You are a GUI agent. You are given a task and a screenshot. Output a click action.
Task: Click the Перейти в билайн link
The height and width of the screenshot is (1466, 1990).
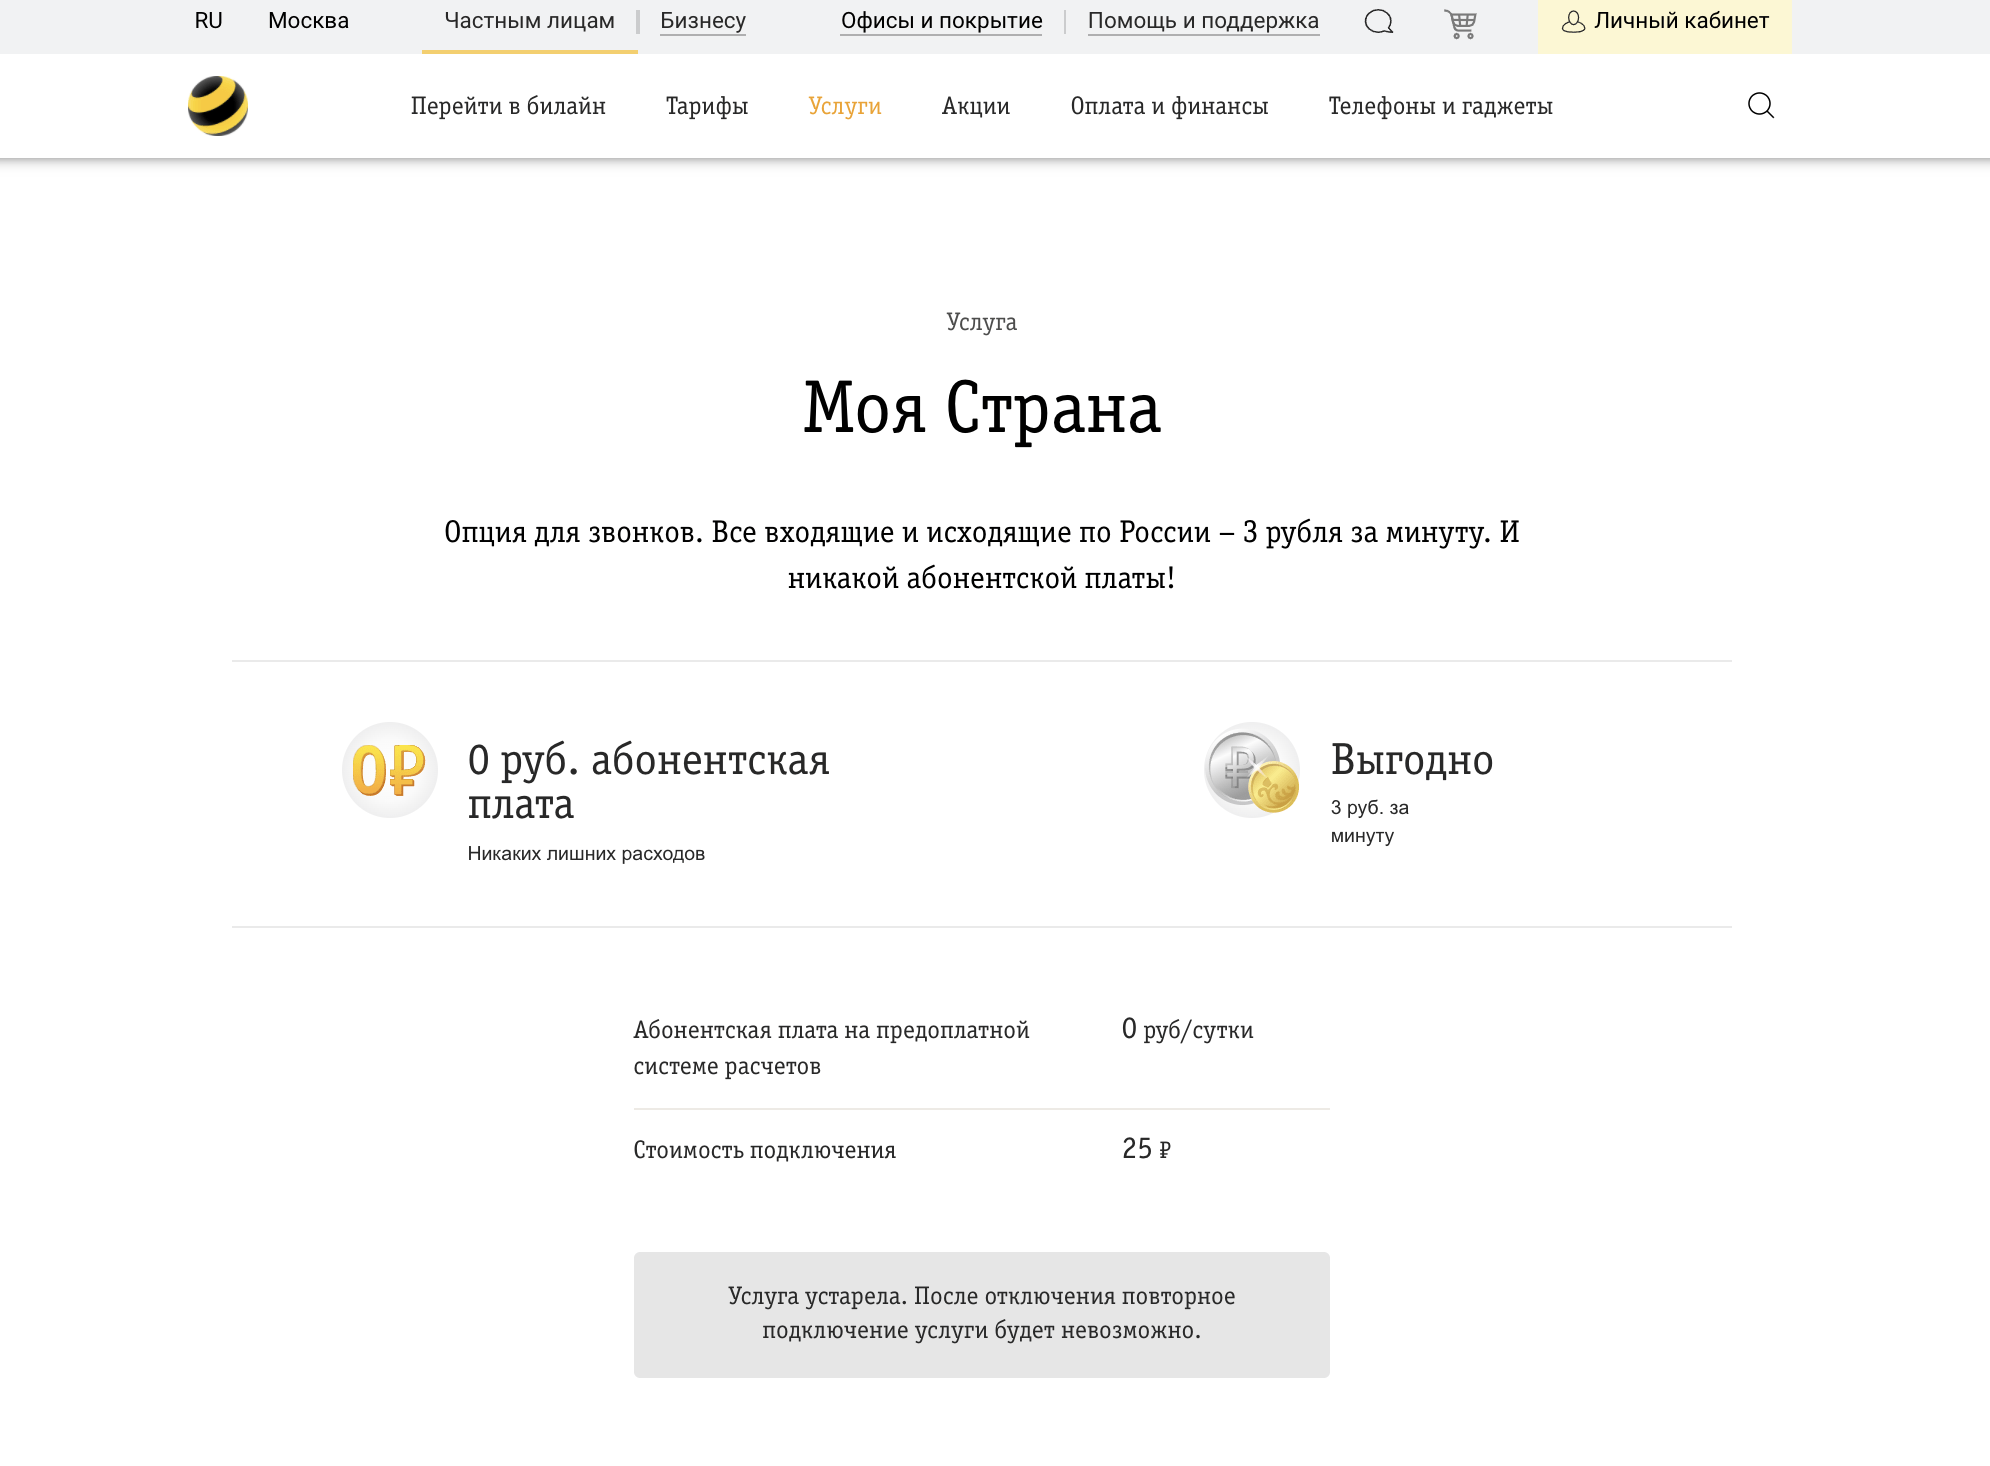click(508, 105)
